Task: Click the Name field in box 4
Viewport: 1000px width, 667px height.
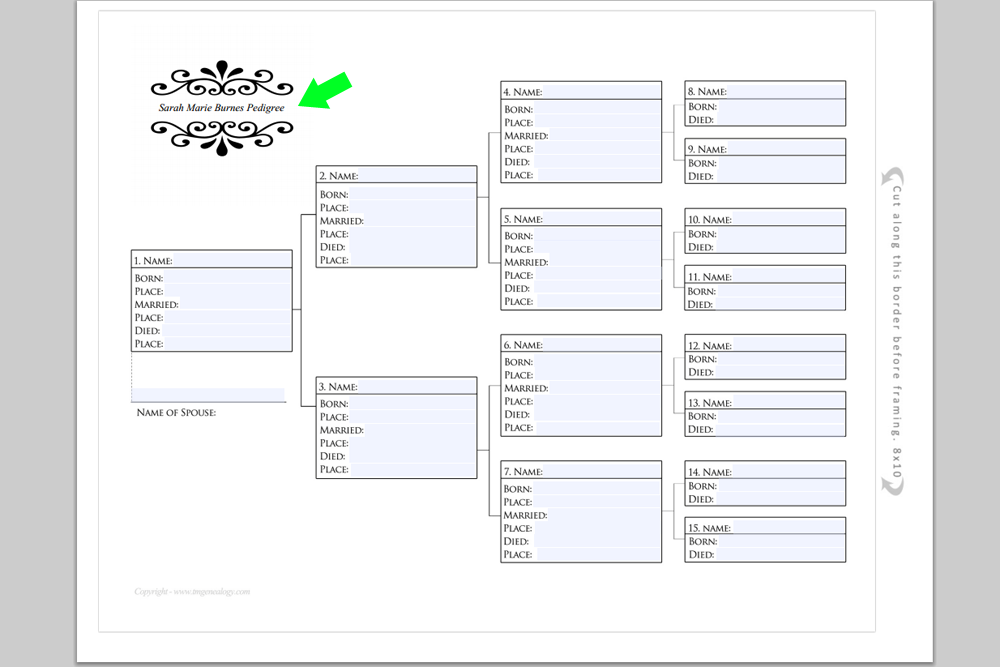Action: click(601, 92)
